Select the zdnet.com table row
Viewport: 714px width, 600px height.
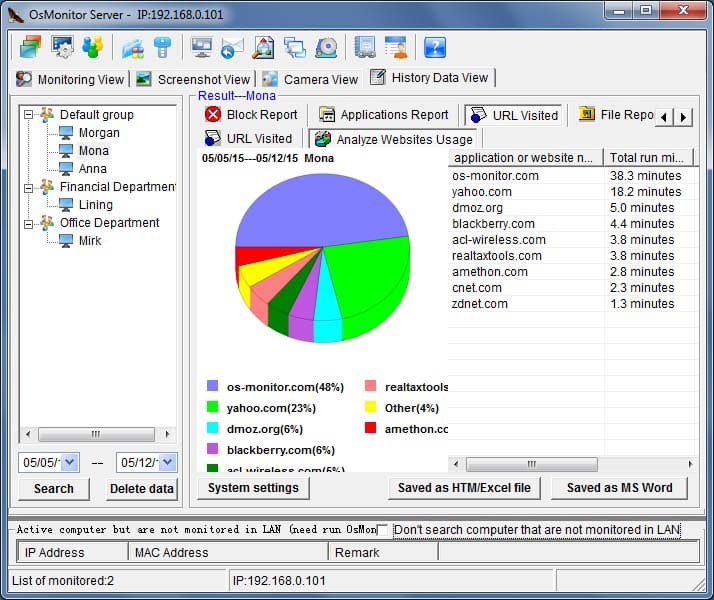pos(572,304)
